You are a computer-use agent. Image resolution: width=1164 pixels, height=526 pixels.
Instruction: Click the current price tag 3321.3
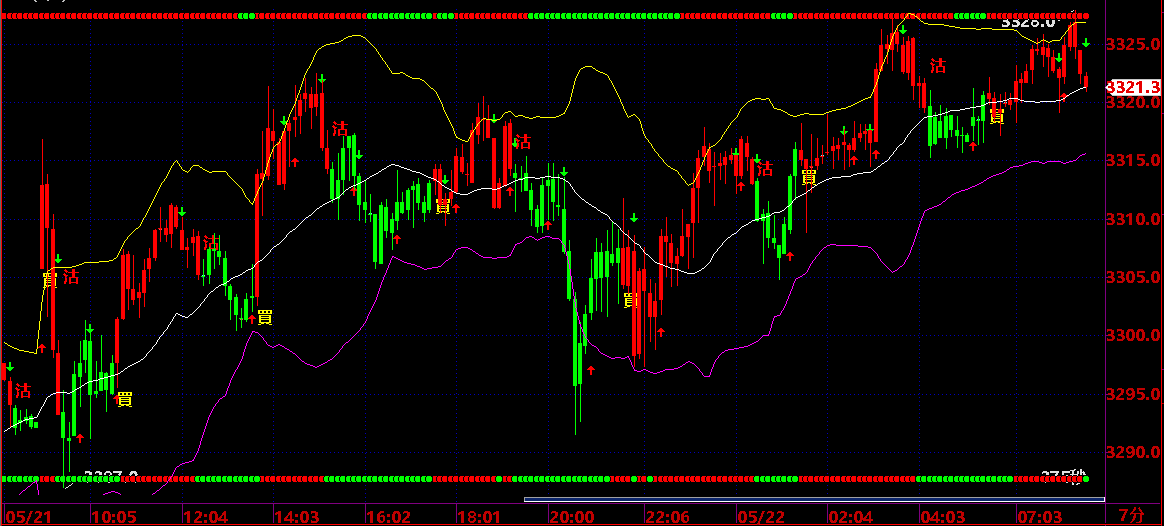point(1134,88)
